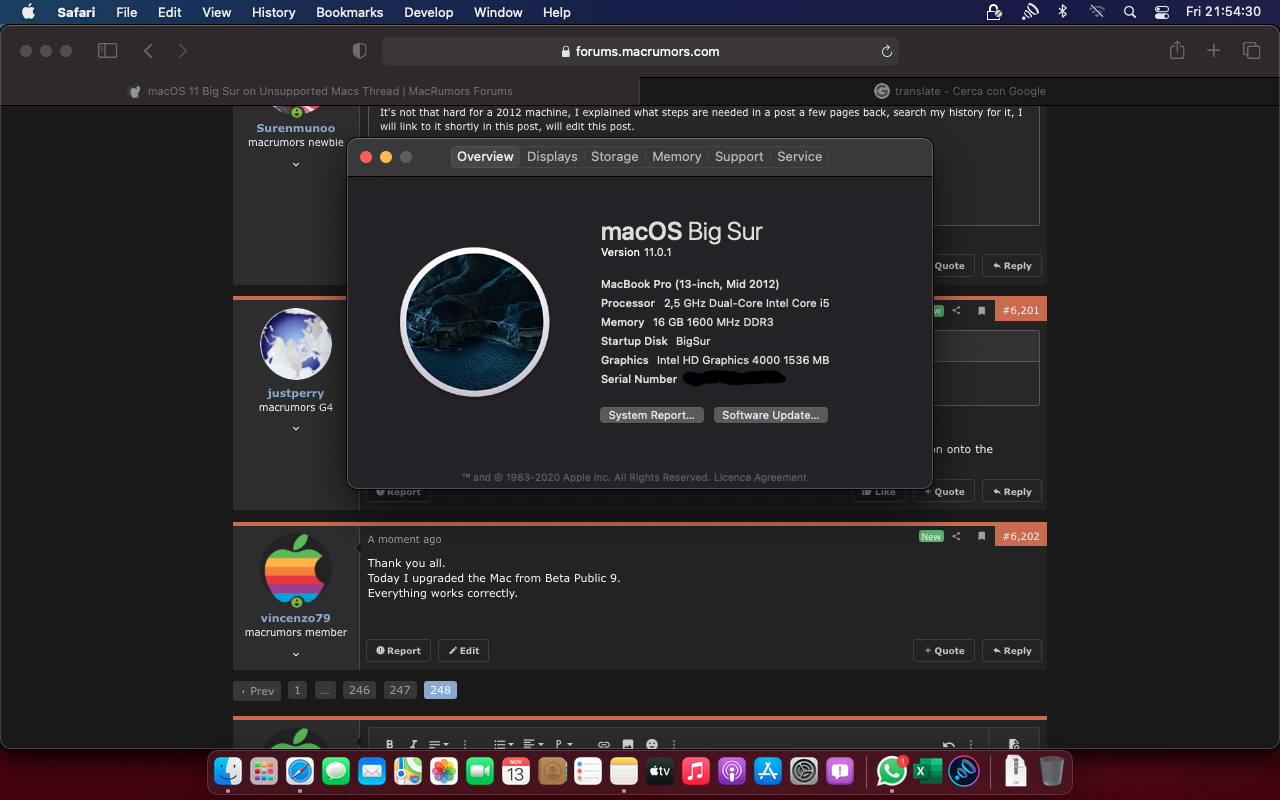
Task: Report vincenzo79's post
Action: tap(398, 651)
